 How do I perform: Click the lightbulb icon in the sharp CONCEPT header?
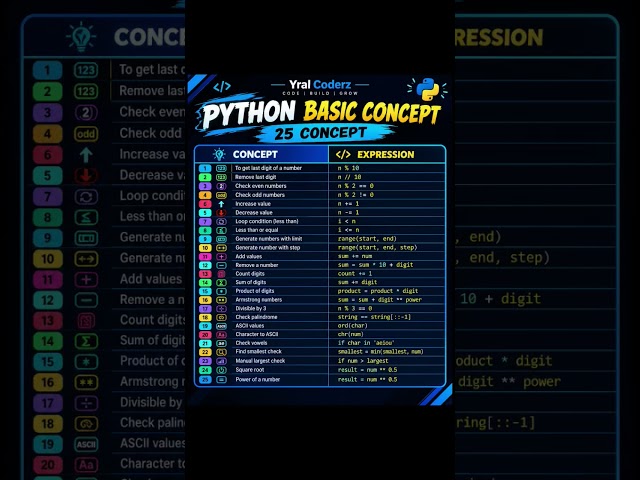(219, 154)
